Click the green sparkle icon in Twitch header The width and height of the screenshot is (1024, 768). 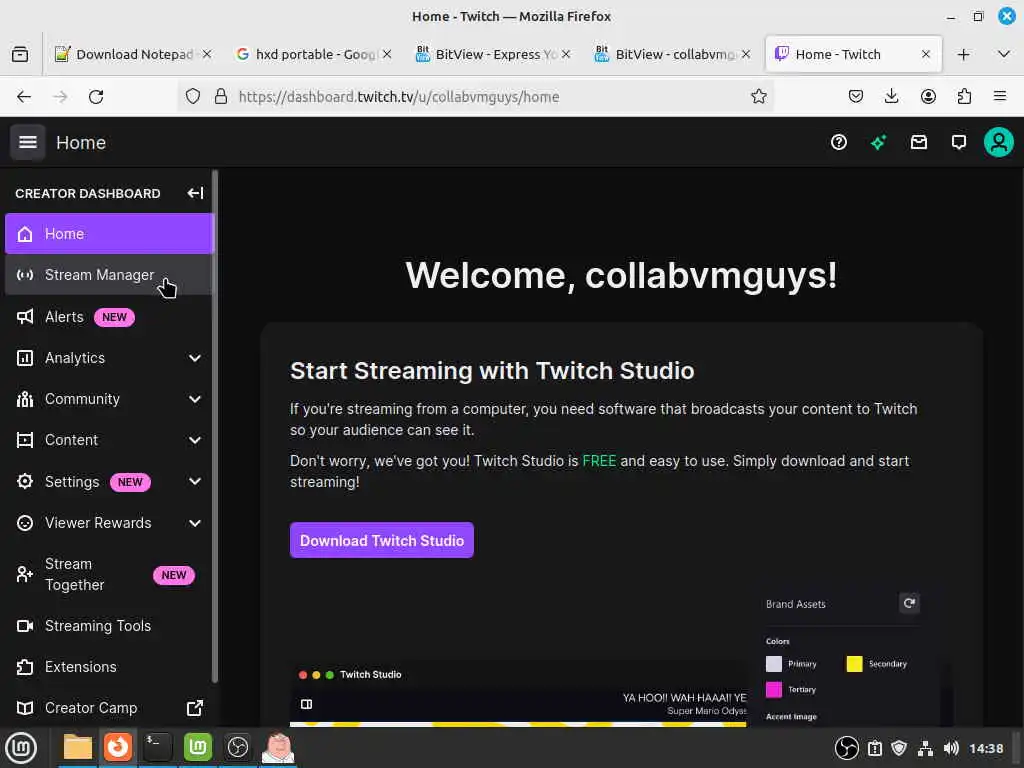[878, 142]
